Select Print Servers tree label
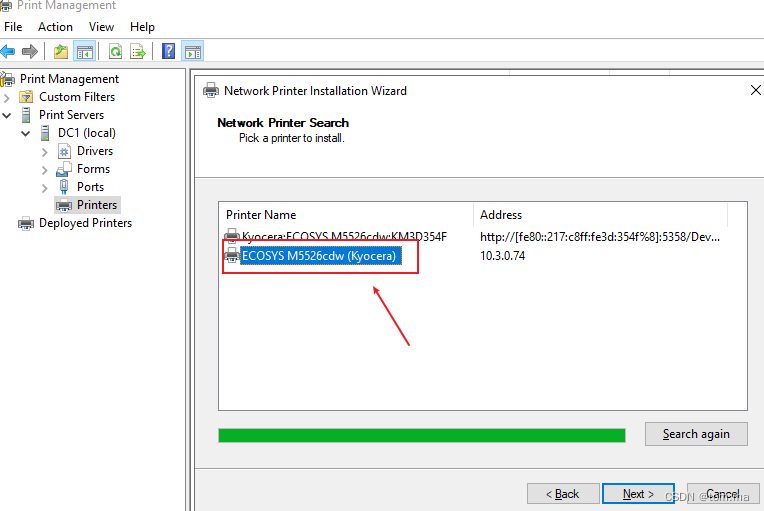This screenshot has height=511, width=764. tap(72, 115)
